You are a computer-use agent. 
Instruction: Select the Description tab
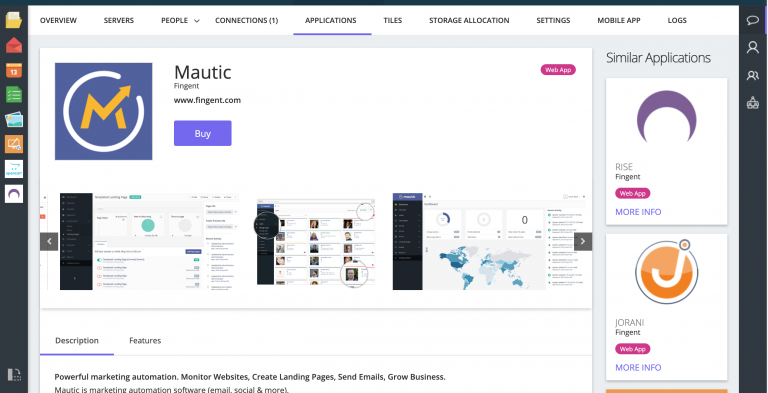coord(77,341)
